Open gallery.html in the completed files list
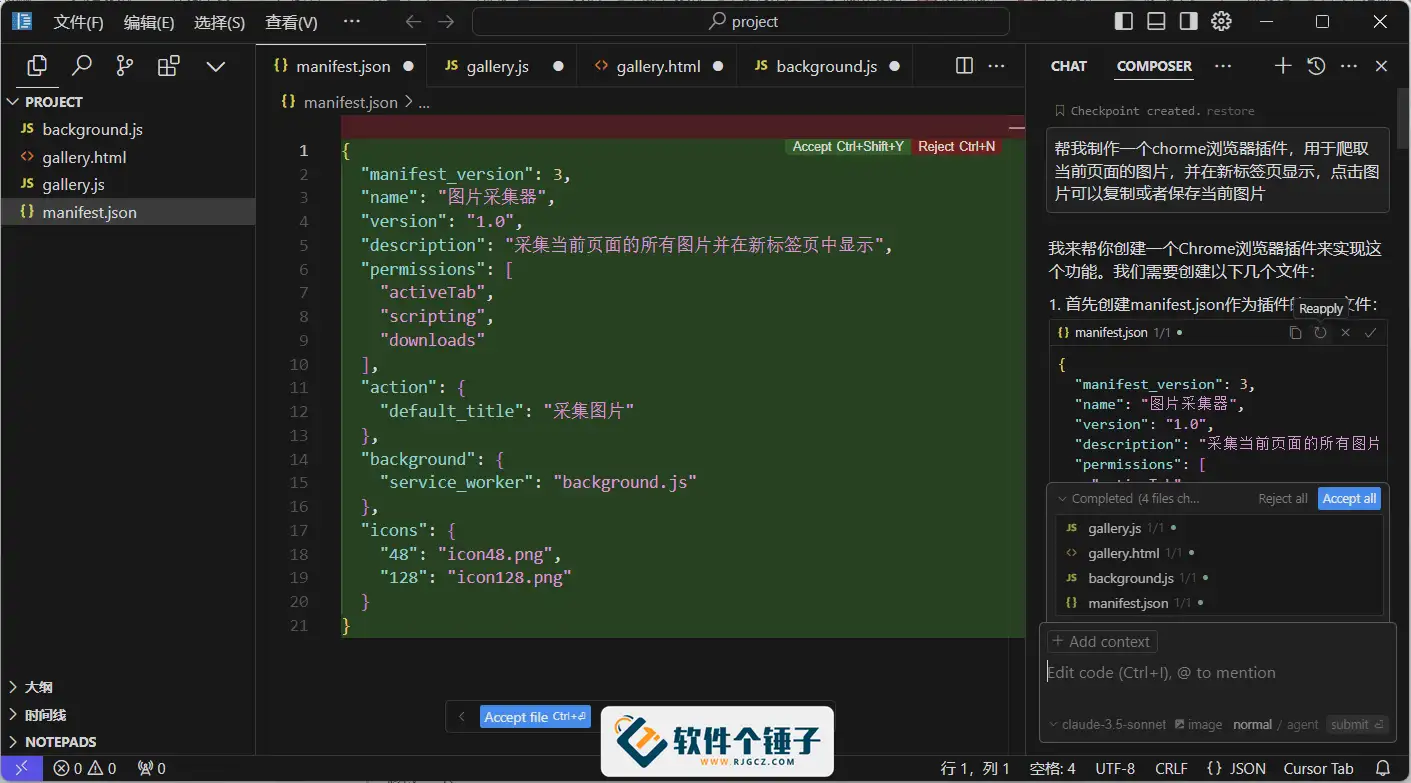 (1220, 553)
